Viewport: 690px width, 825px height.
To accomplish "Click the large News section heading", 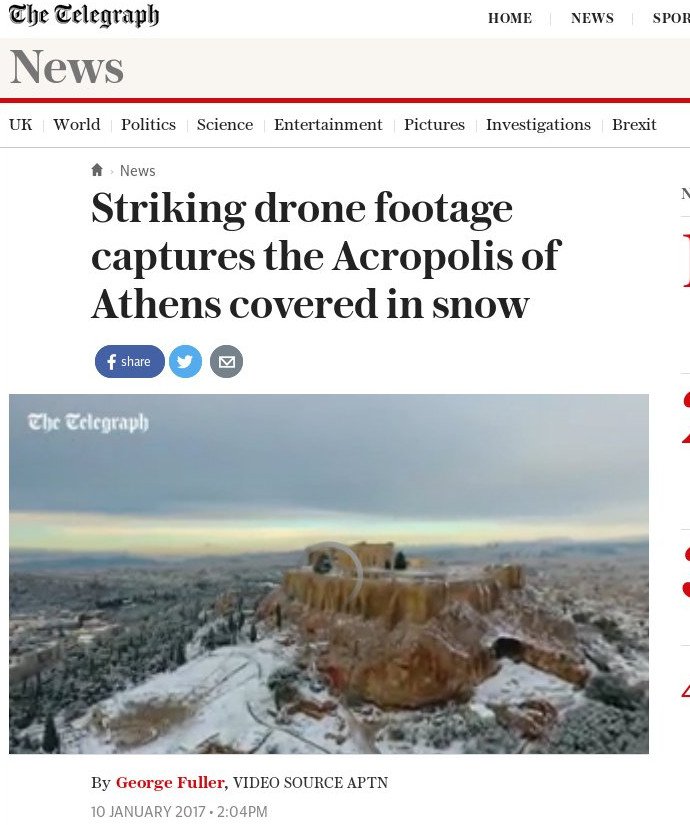I will pos(67,67).
